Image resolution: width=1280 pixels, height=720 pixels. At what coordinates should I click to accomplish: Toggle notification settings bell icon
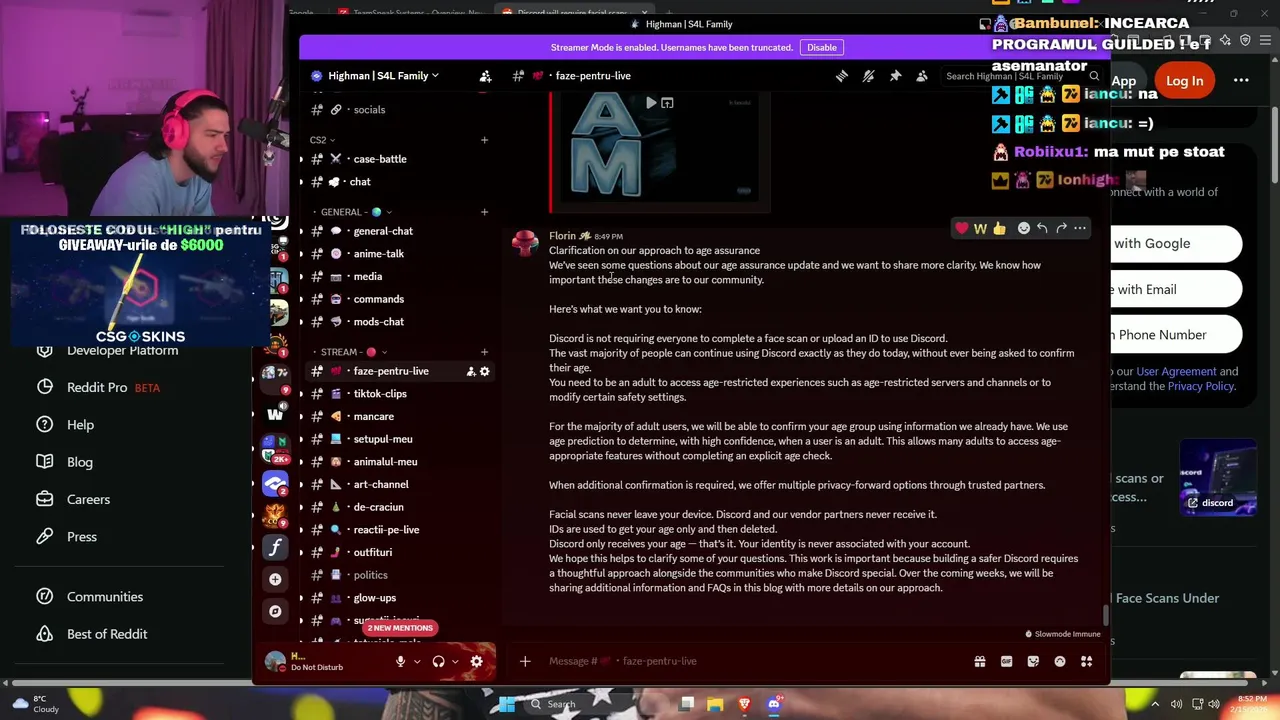click(x=868, y=76)
